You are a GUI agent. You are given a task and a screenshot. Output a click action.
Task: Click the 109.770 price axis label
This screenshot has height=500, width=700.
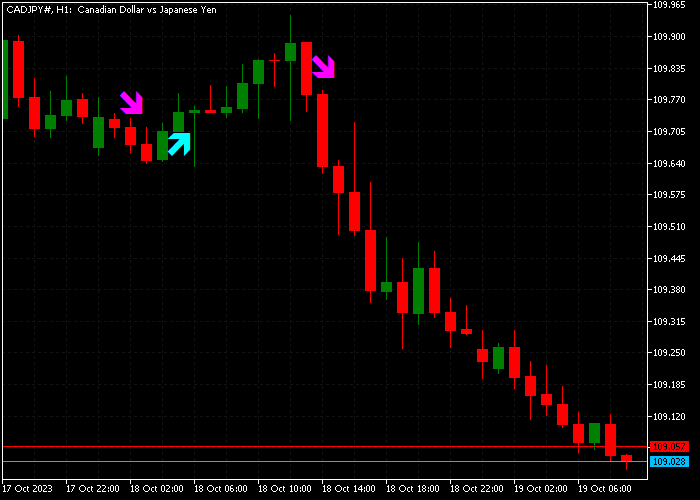tap(669, 100)
